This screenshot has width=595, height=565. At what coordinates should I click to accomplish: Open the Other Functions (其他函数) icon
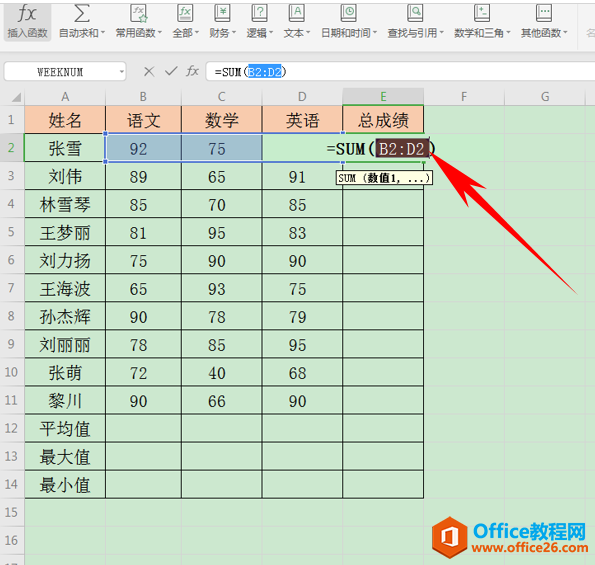tap(544, 13)
